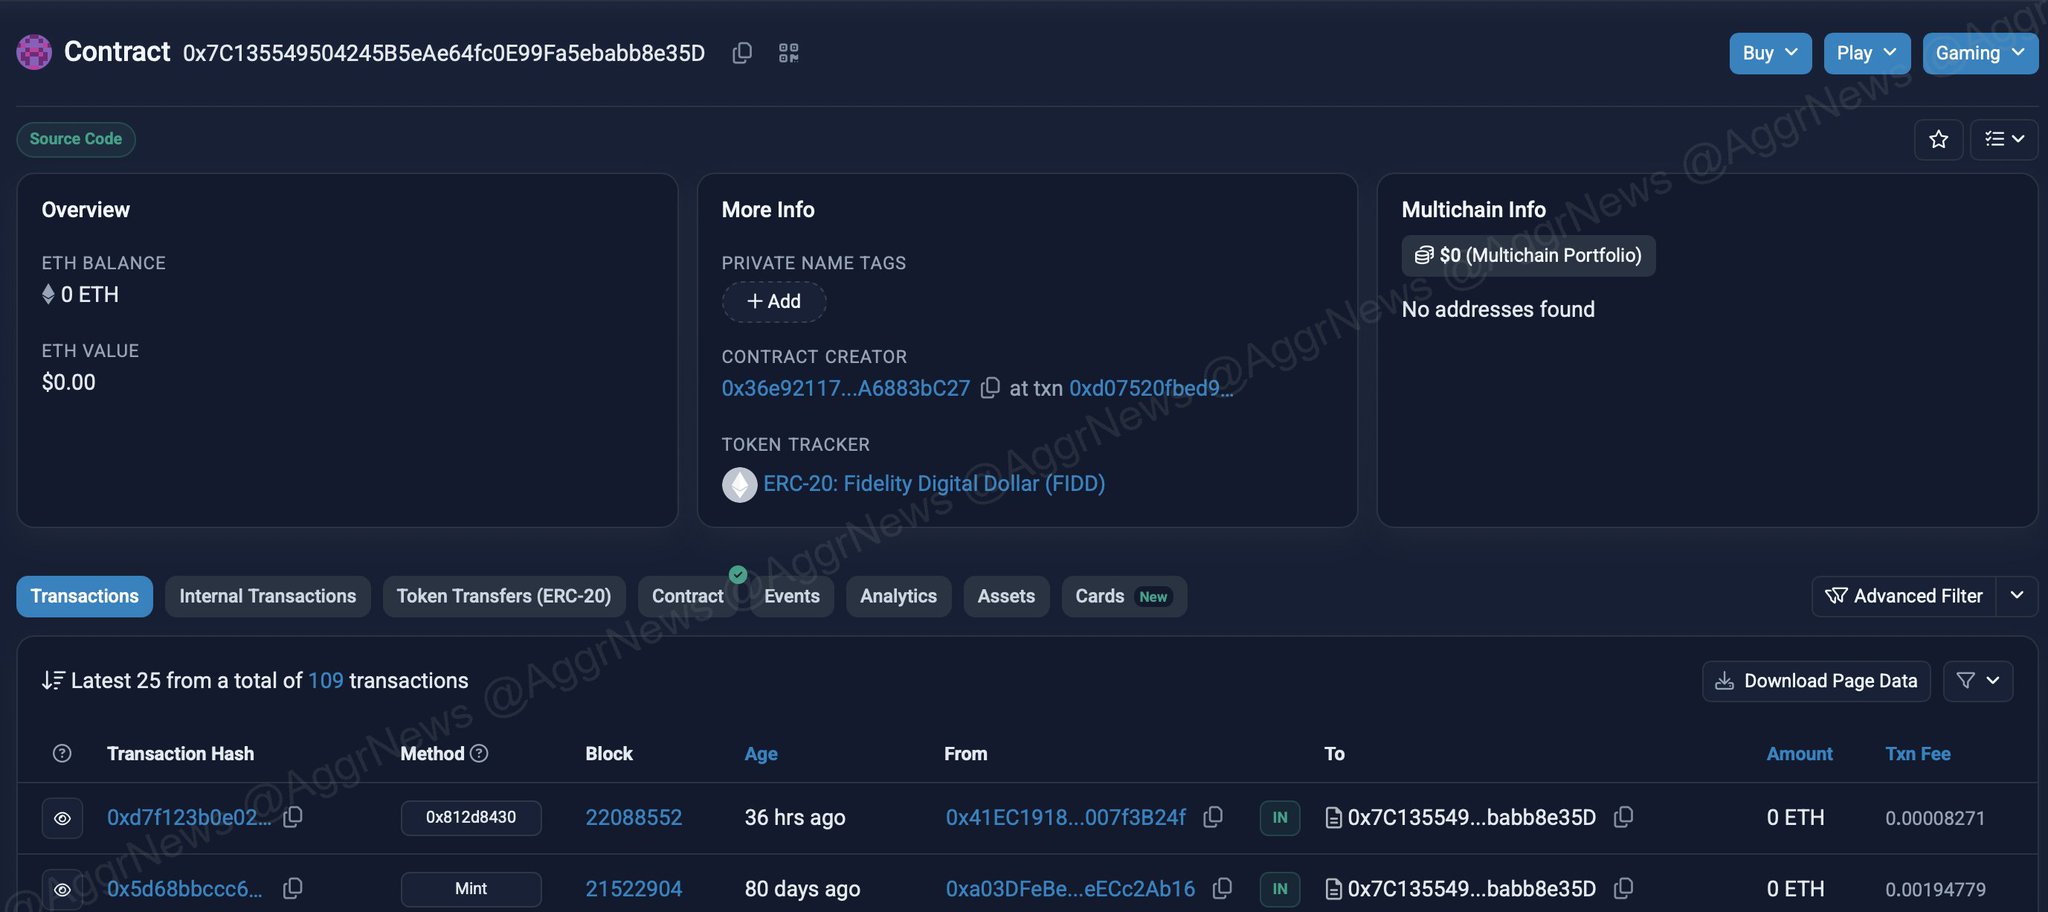Open Fidelity Digital Dollar (FIDD) token link

[933, 484]
